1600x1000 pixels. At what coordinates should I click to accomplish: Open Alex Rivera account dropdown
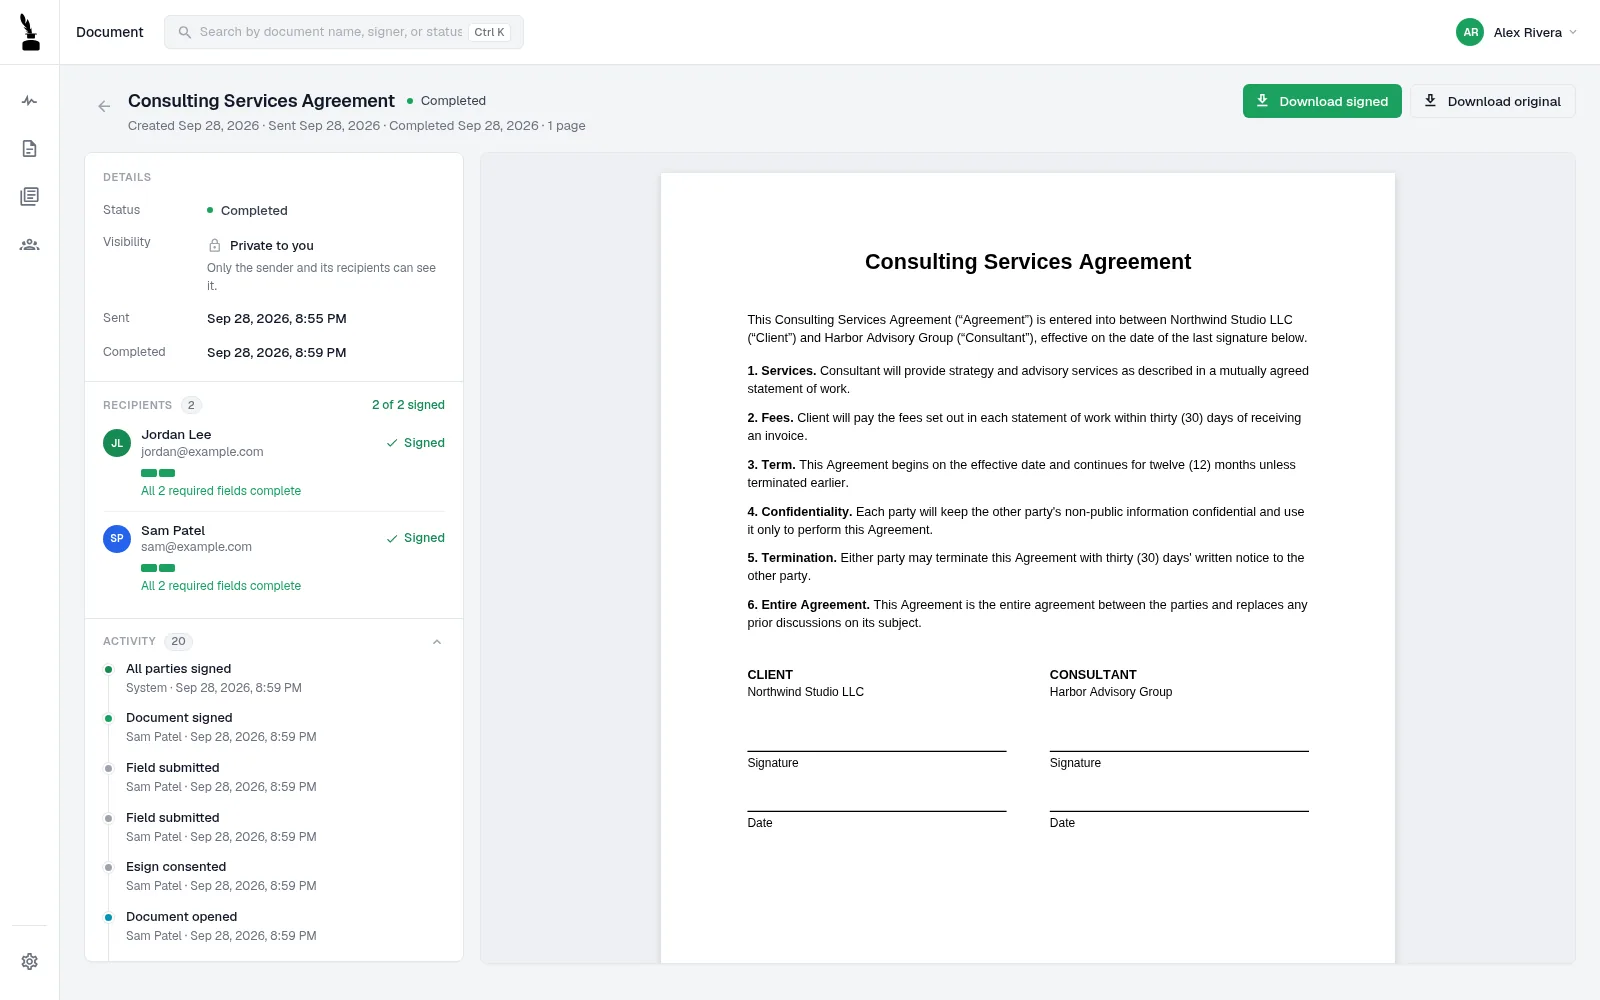pyautogui.click(x=1516, y=32)
